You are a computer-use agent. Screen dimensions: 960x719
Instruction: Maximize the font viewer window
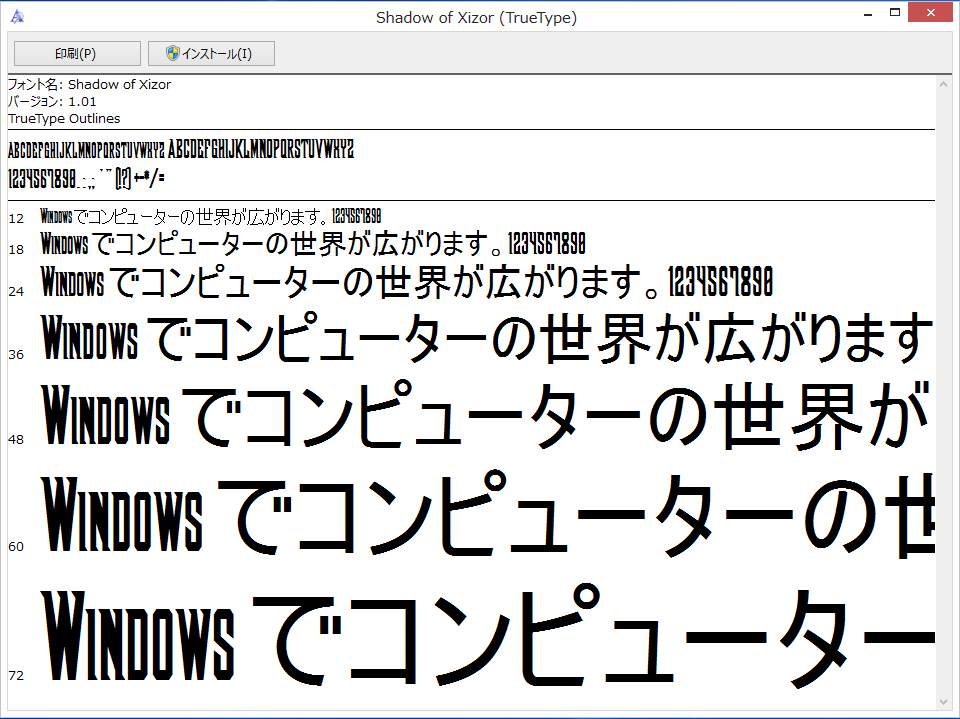[x=894, y=13]
